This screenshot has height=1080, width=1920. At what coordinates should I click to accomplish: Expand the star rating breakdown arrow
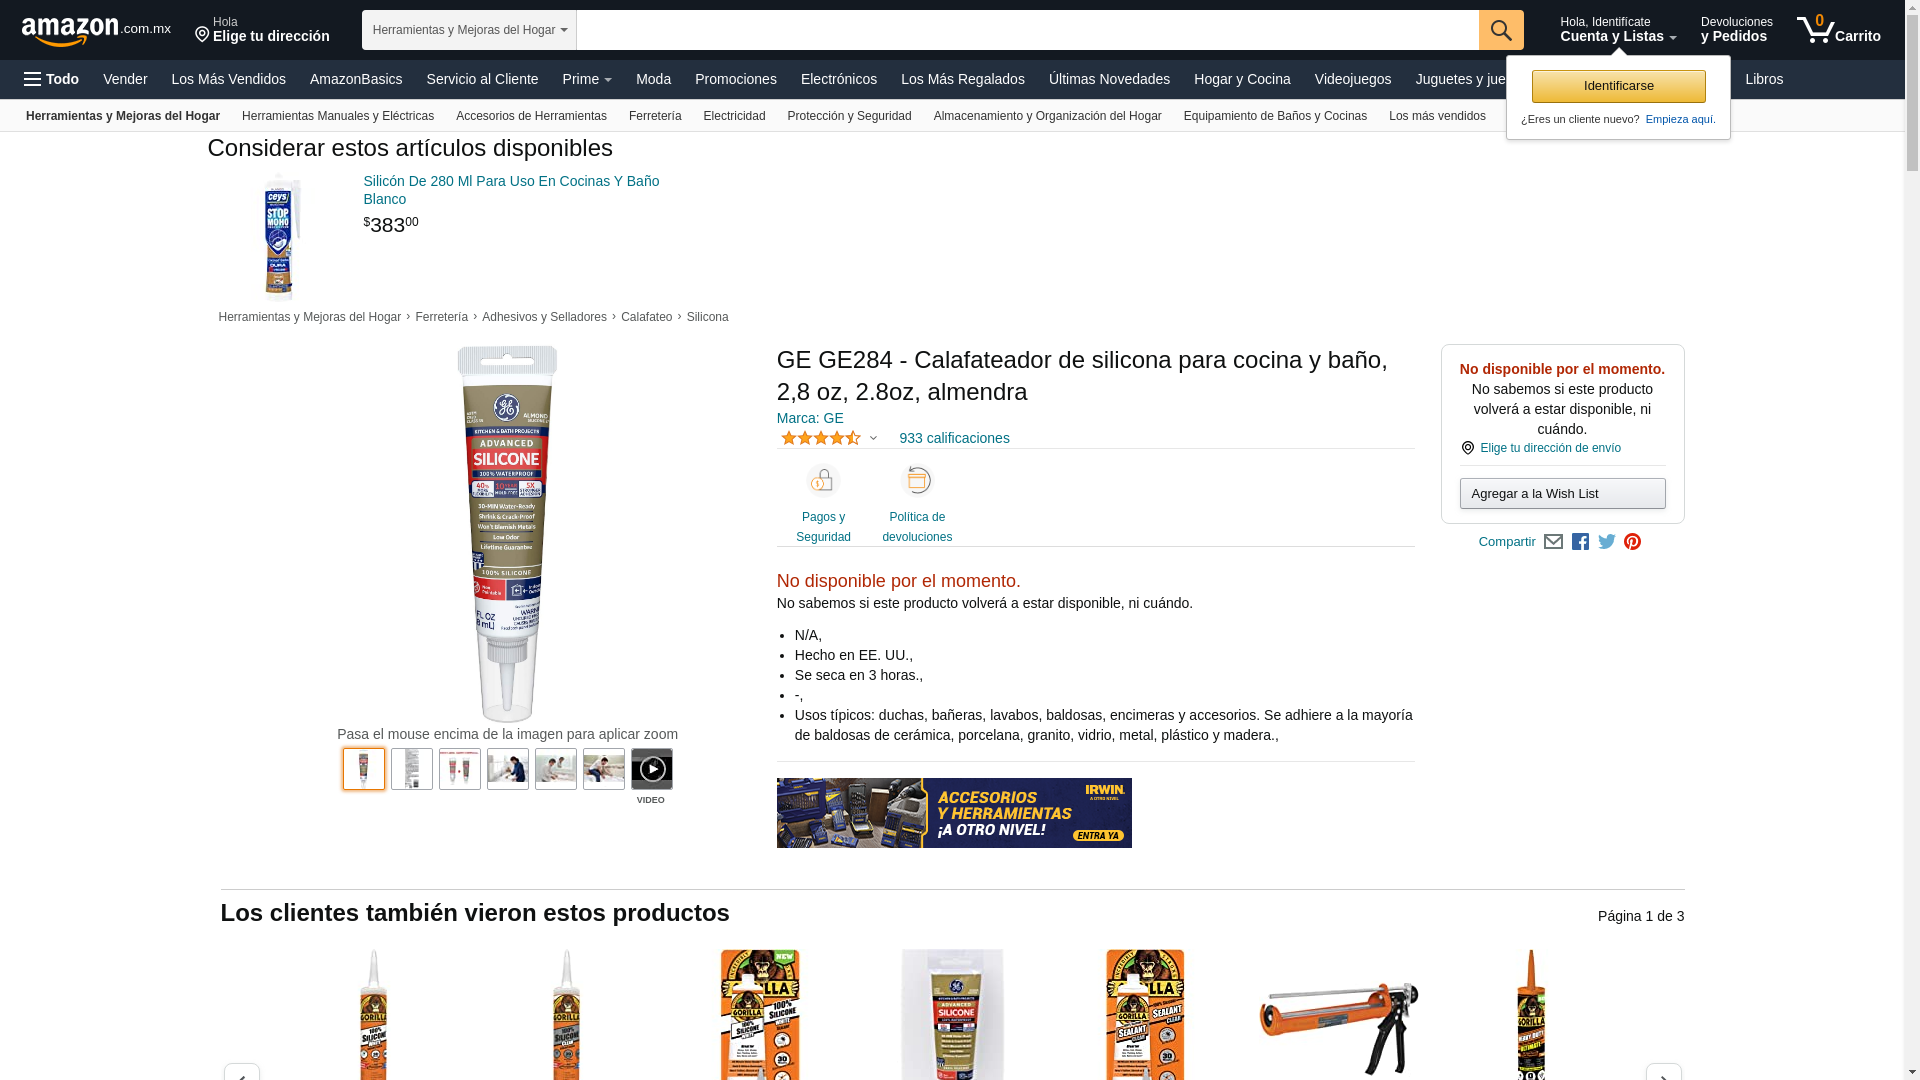pos(873,438)
